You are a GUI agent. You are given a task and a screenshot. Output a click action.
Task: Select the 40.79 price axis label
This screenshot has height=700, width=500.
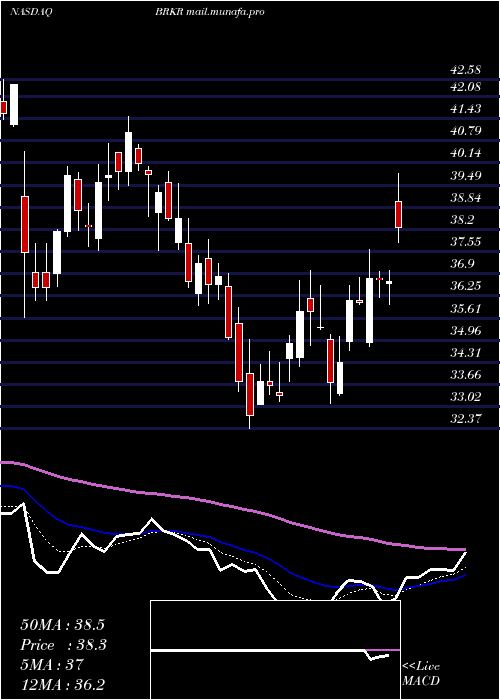(465, 131)
